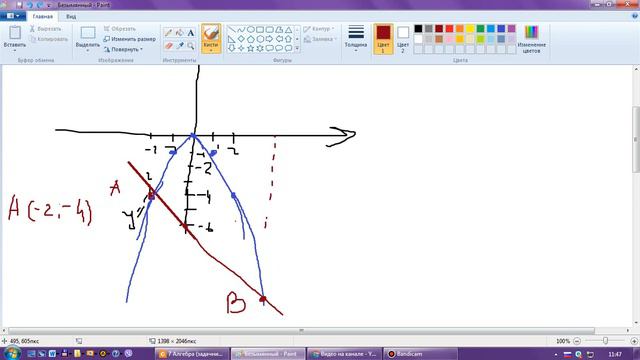Open Quick Access Toolbar customize arrow
This screenshot has height=360, width=640.
pyautogui.click(x=49, y=5)
